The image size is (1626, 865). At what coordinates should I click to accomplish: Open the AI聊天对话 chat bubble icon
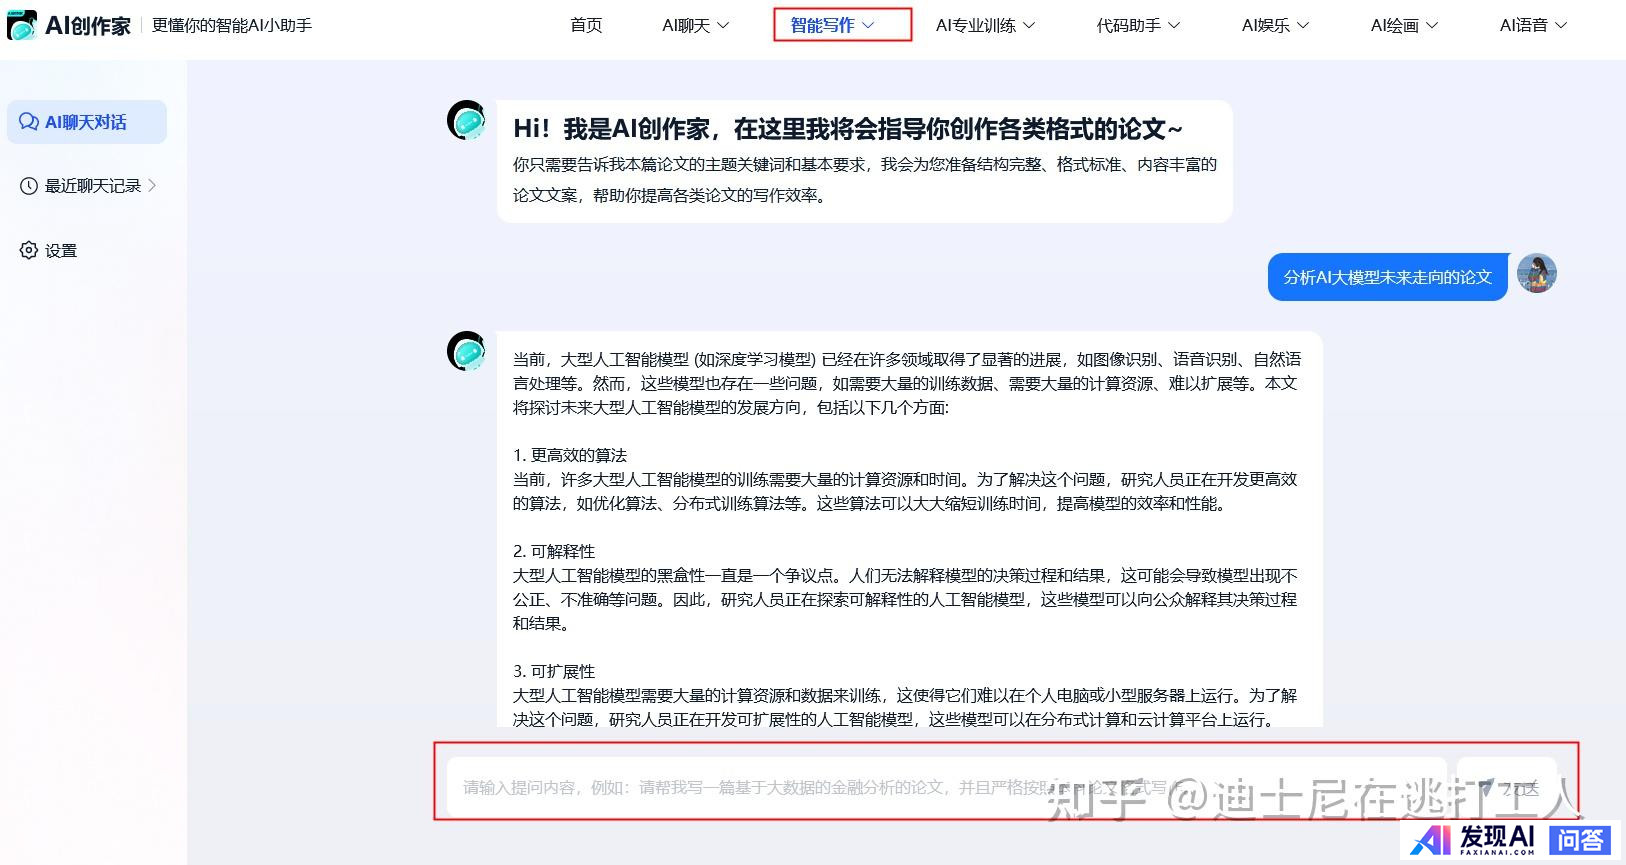pos(29,122)
